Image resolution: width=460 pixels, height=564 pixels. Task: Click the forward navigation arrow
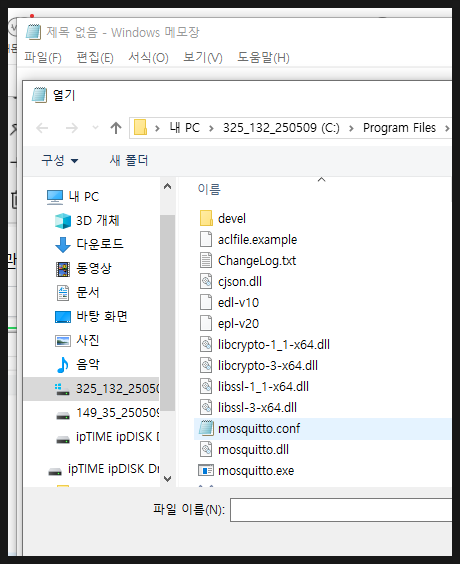(72, 128)
